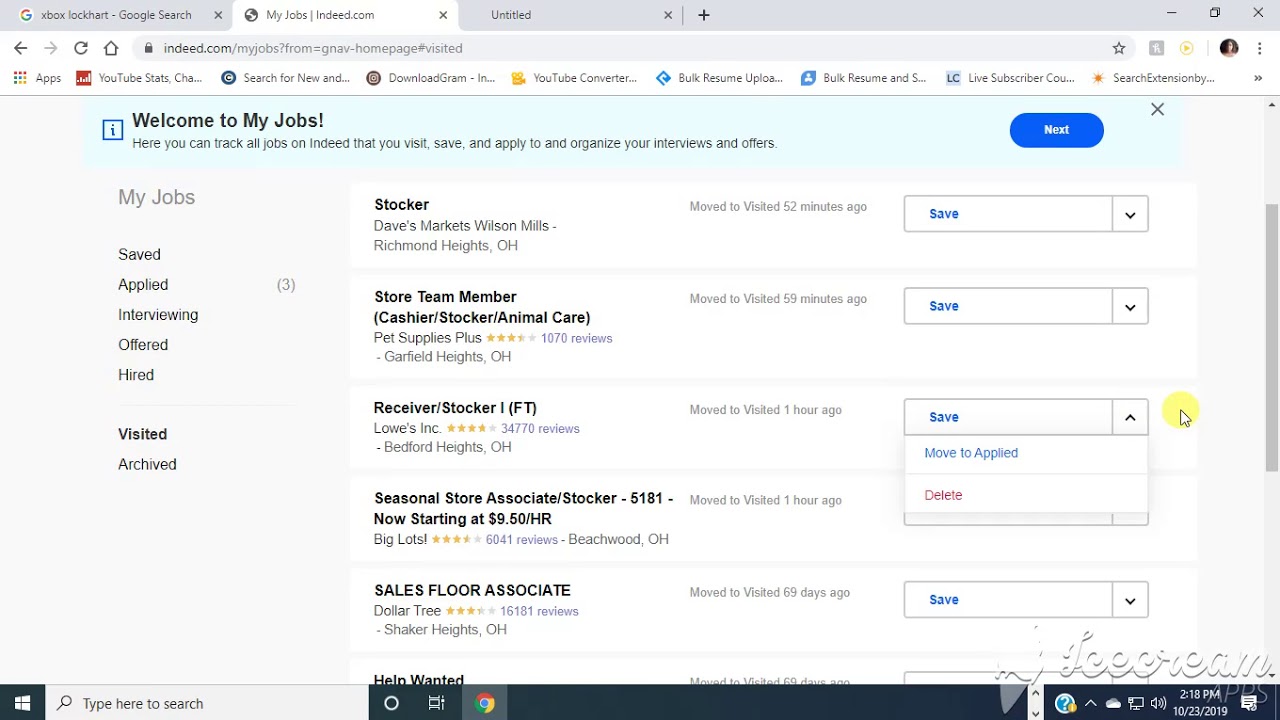This screenshot has height=720, width=1280.
Task: Collapse options for Lowe's Receiver/Stocker job
Action: click(1130, 417)
